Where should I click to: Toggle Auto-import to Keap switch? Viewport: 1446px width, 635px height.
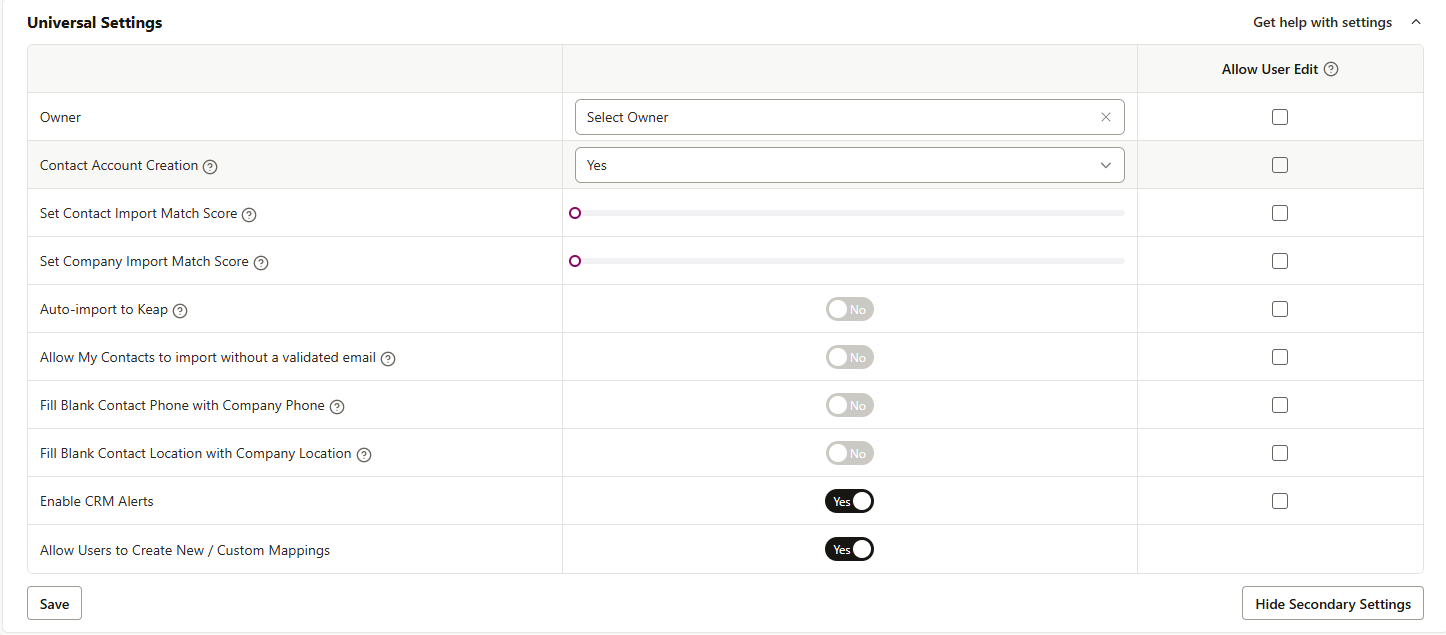tap(850, 309)
